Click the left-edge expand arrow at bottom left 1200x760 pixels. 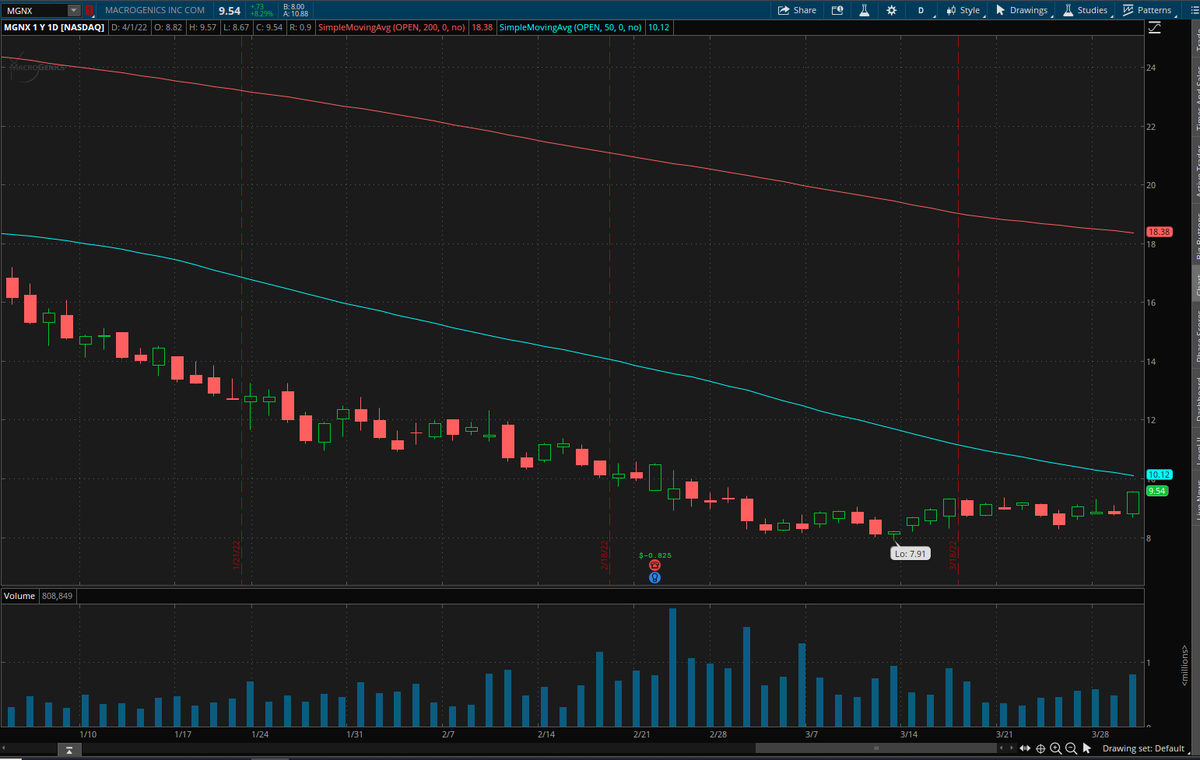4,748
